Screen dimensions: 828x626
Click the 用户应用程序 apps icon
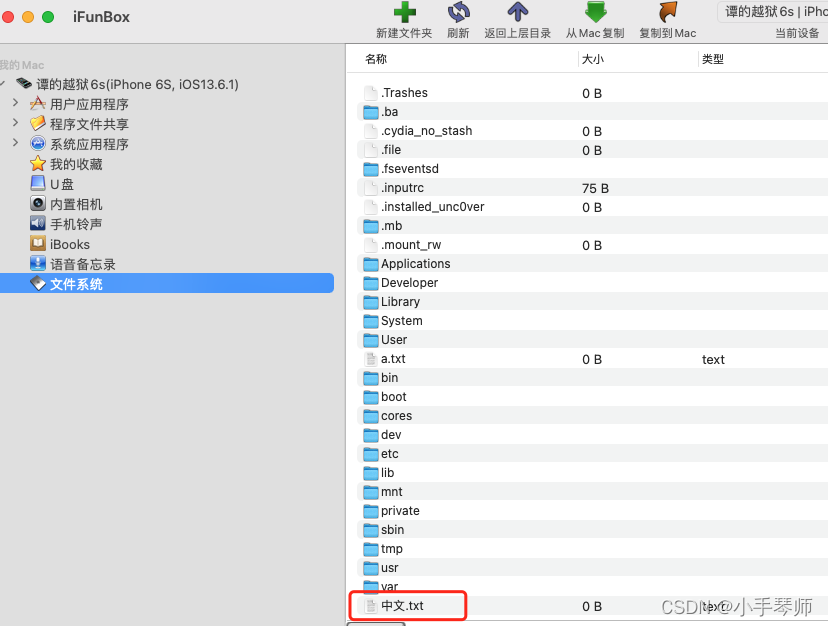point(37,104)
